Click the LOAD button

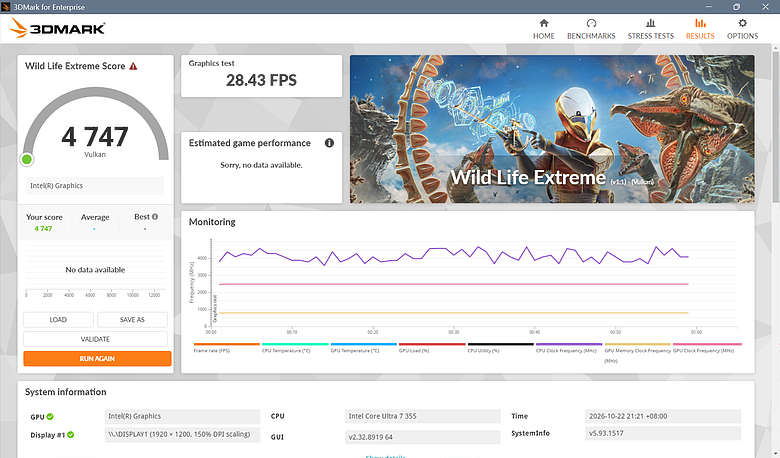(58, 320)
